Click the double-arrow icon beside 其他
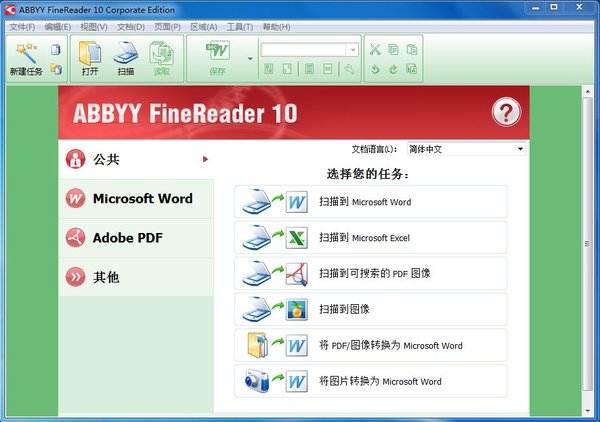The image size is (600, 422). pos(75,277)
